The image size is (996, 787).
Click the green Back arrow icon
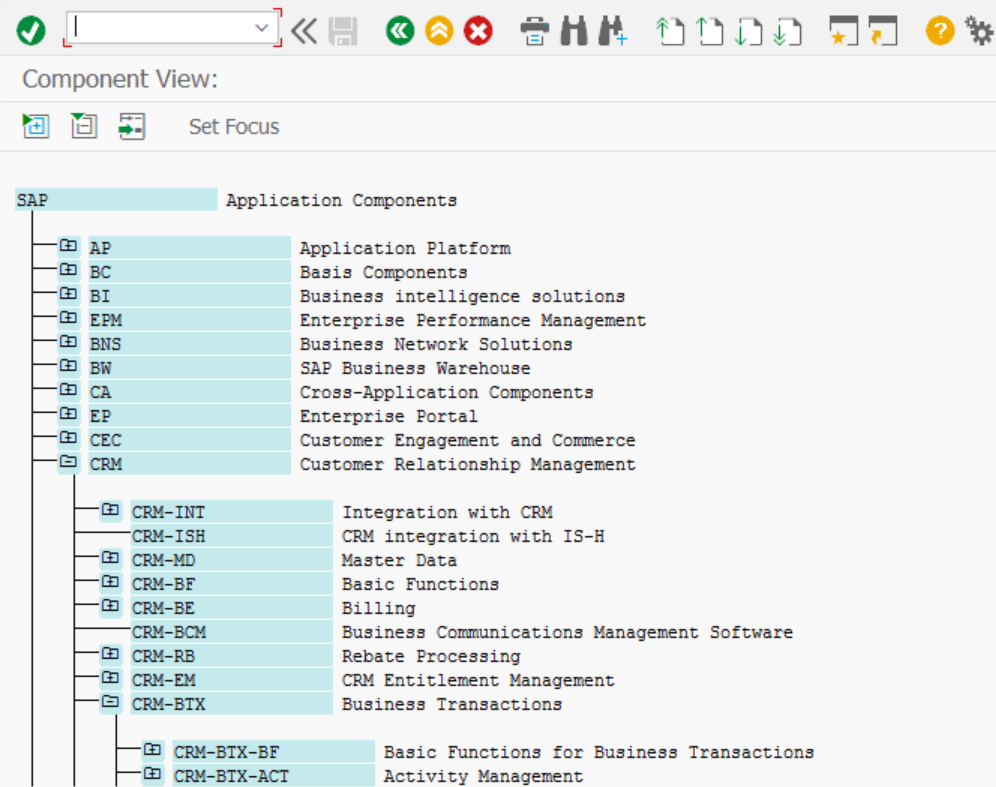pyautogui.click(x=400, y=30)
